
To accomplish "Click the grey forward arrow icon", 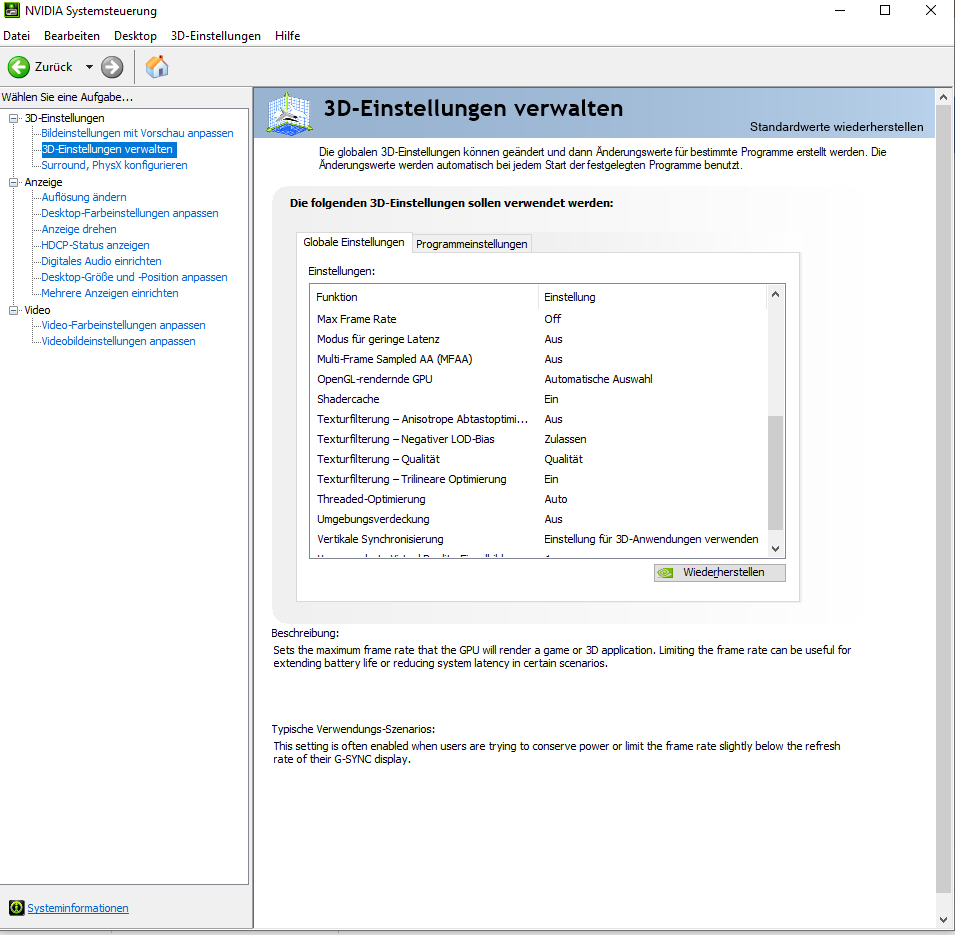I will tap(112, 67).
